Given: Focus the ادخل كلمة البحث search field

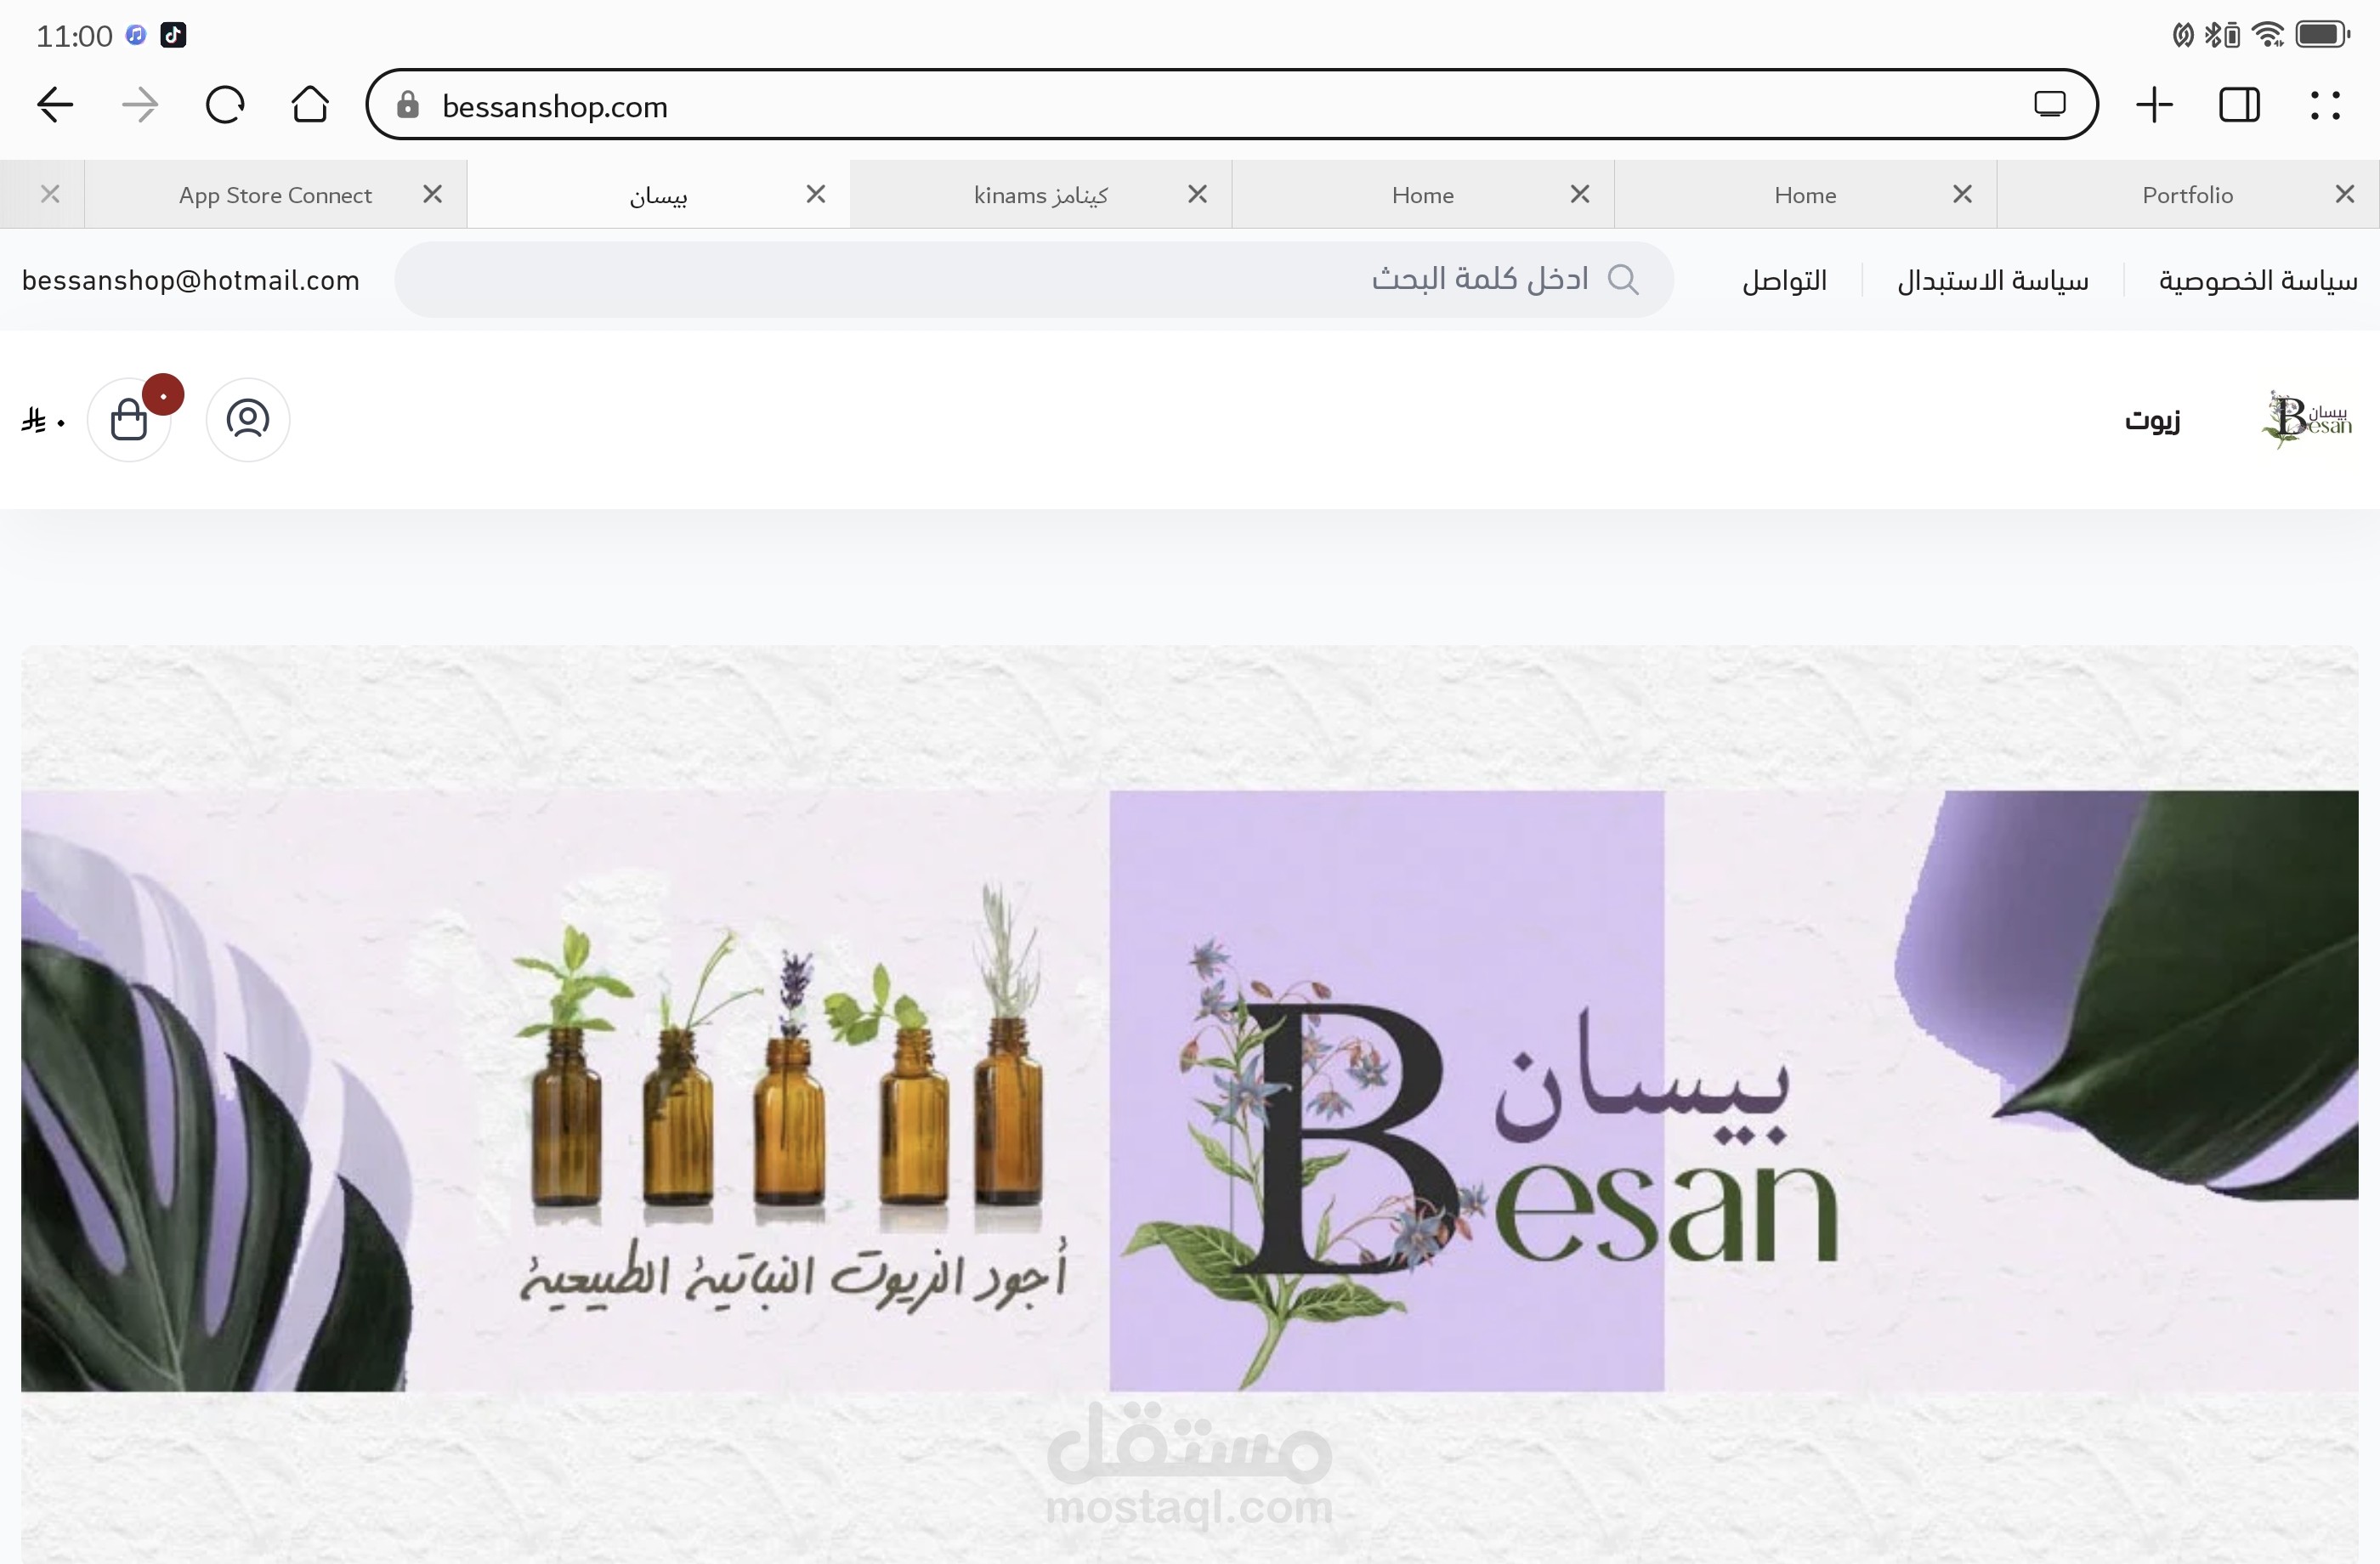Looking at the screenshot, I should 1034,280.
